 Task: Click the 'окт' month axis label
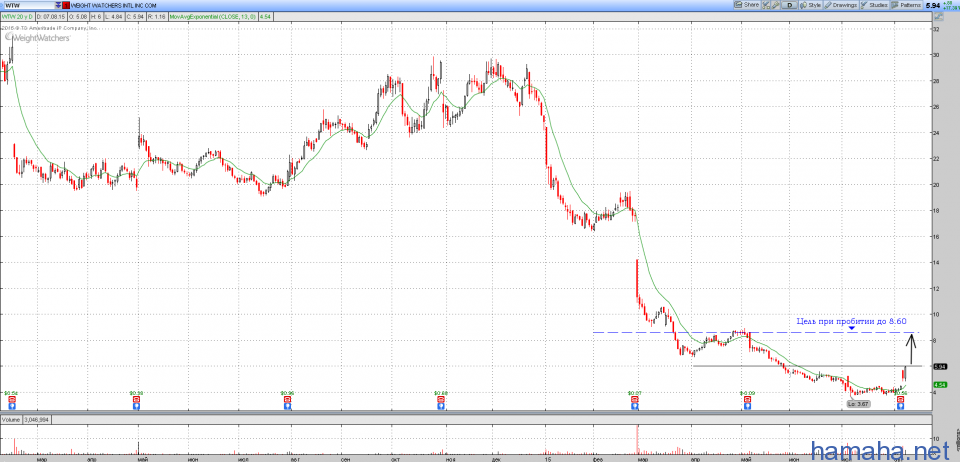pyautogui.click(x=394, y=458)
